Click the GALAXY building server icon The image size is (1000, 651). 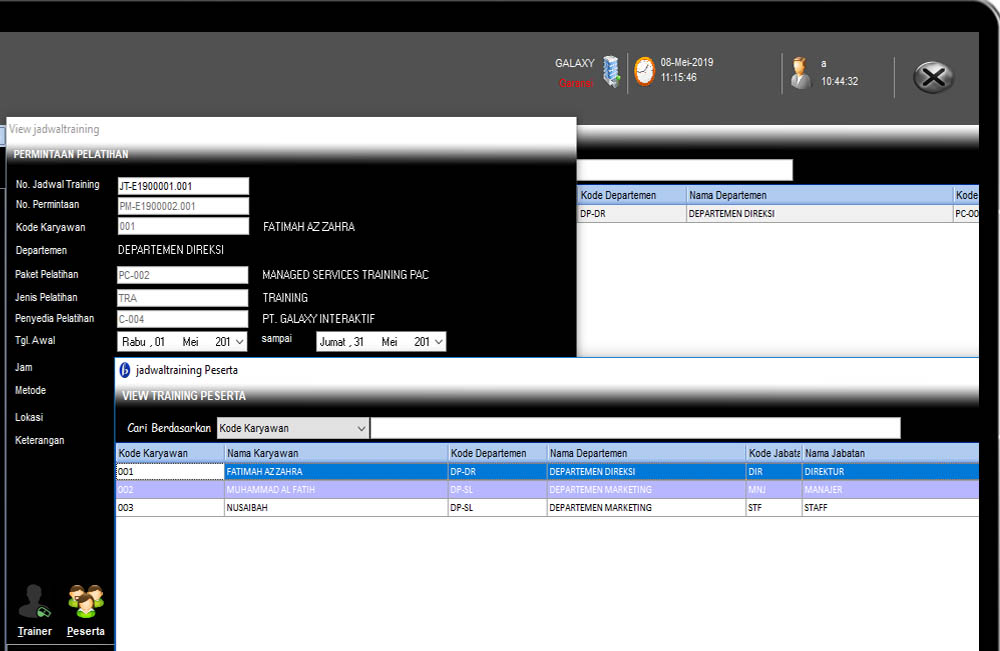click(611, 71)
